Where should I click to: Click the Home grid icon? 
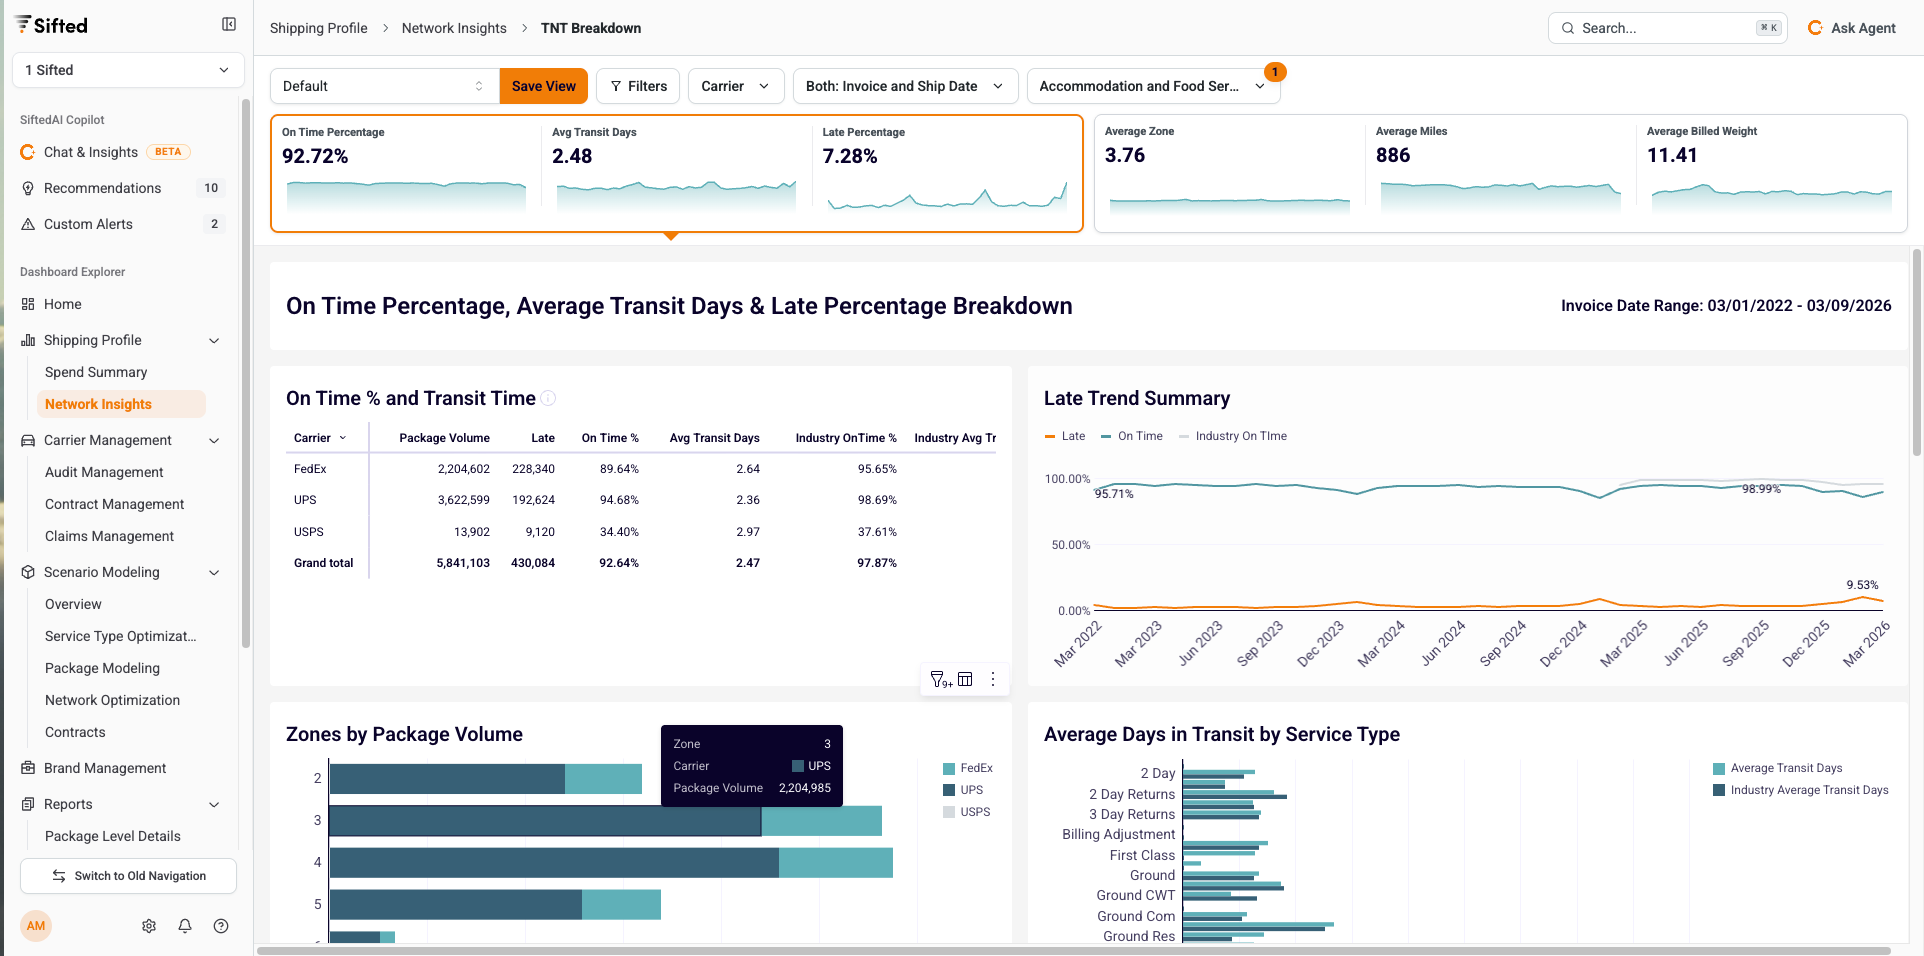[28, 304]
